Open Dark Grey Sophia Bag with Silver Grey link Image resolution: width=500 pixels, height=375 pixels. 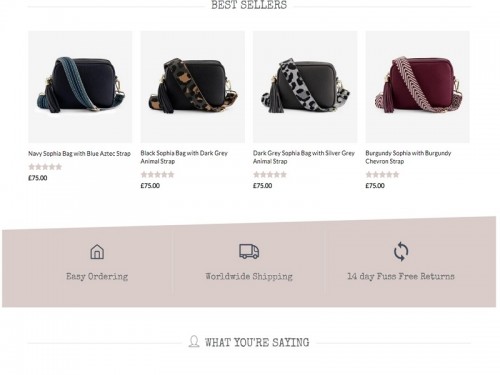pos(304,157)
